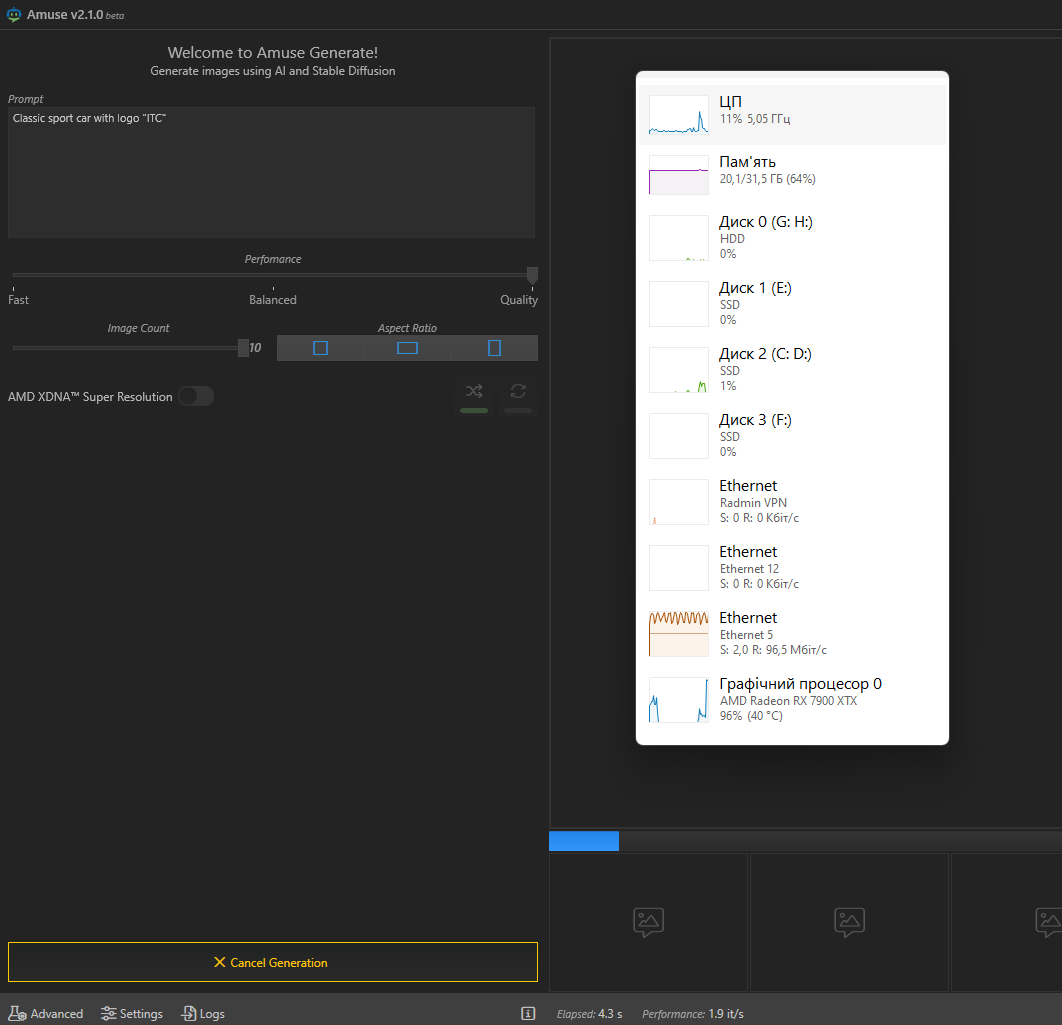Select the Пам'ять entry in the monitor panel
The image size is (1062, 1025).
790,172
